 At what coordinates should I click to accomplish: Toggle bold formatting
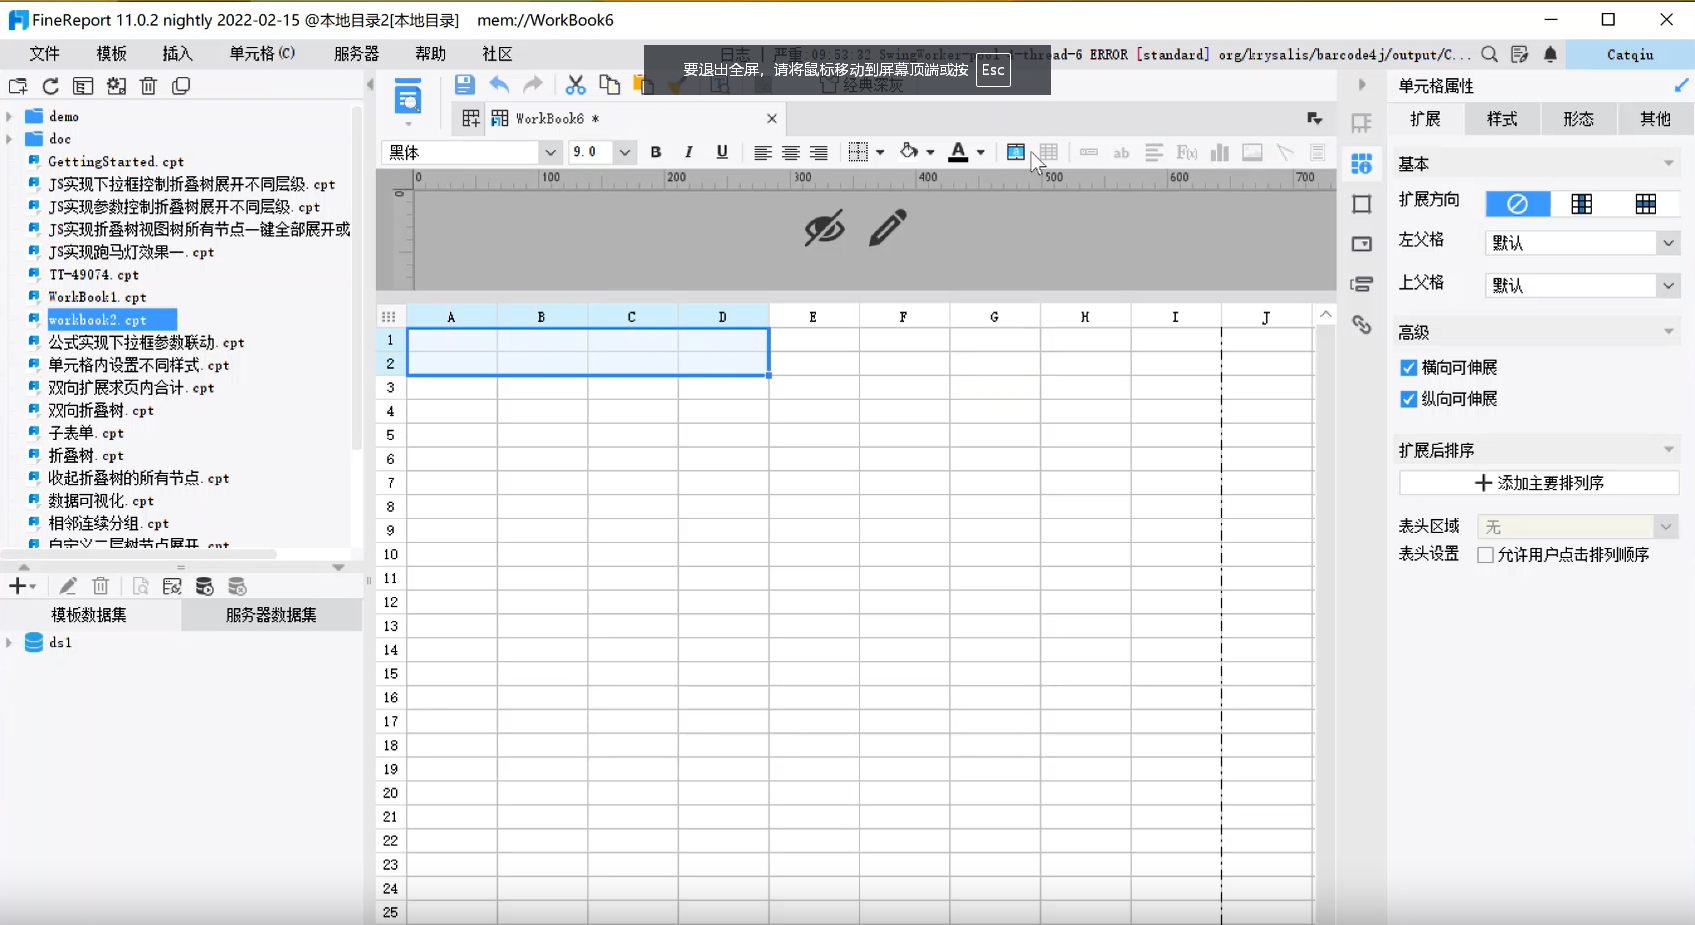(x=656, y=152)
